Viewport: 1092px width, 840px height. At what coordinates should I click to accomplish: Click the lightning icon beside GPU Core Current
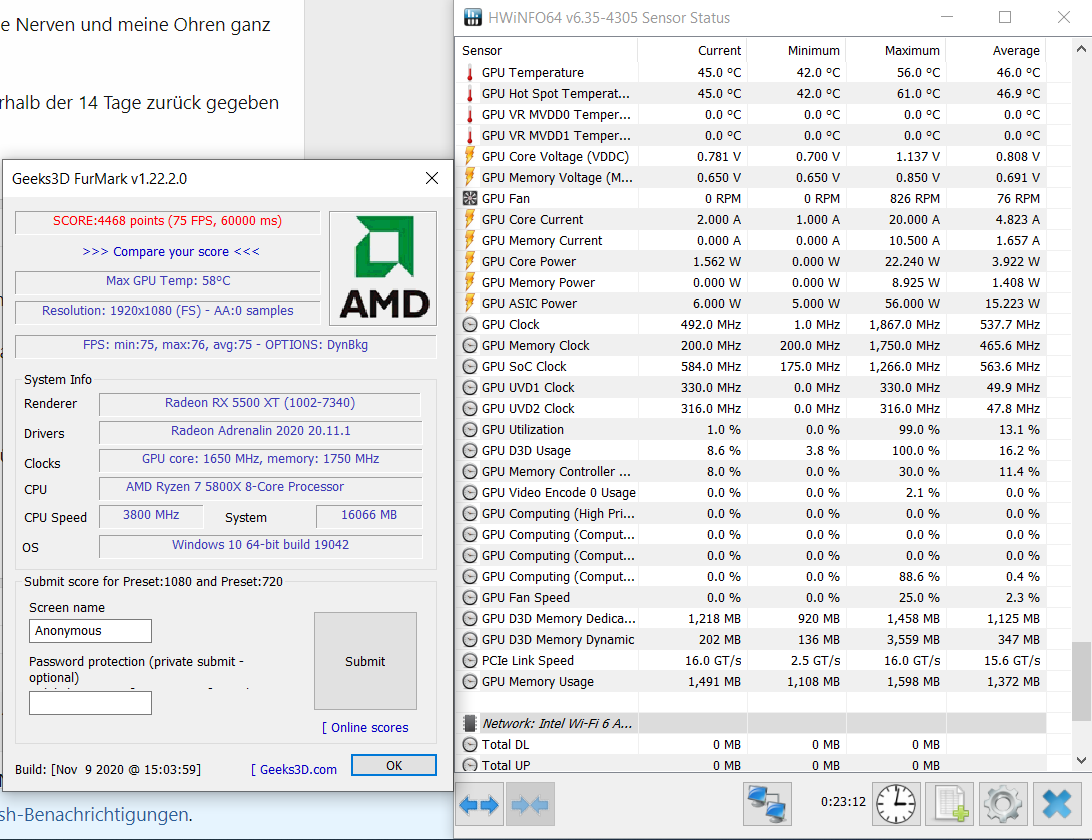tap(470, 219)
